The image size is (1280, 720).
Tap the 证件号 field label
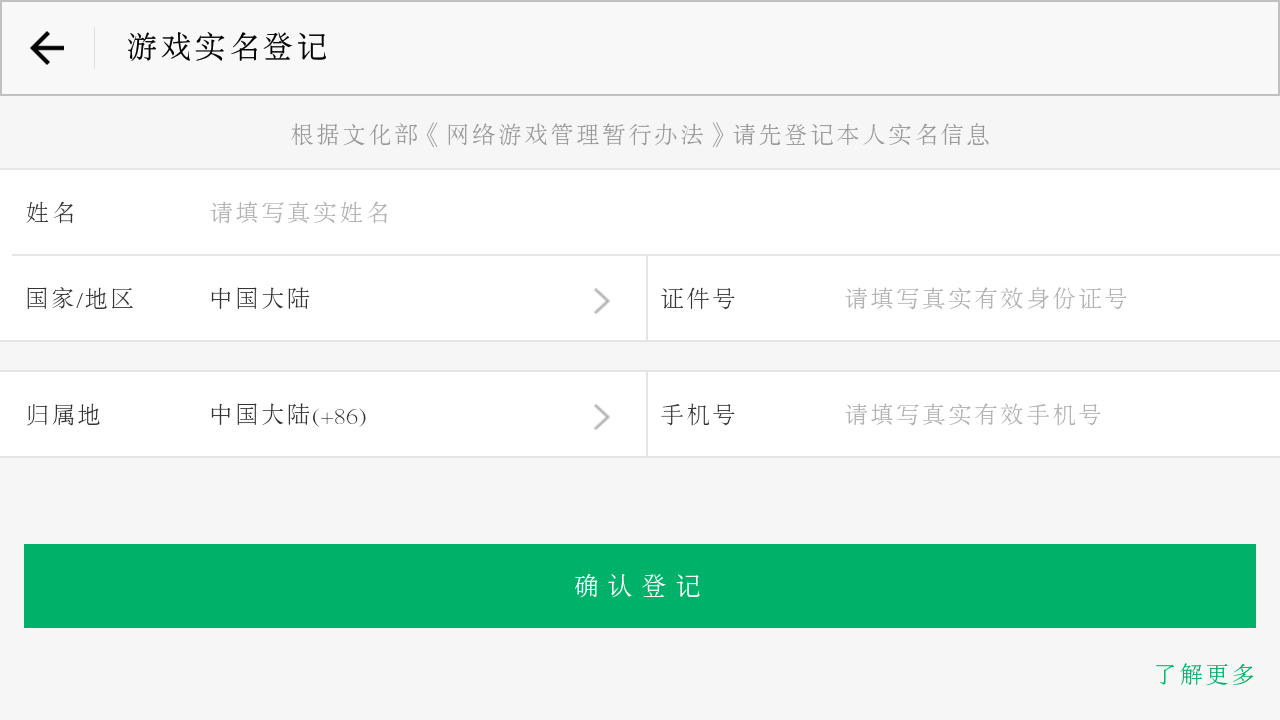tap(698, 299)
